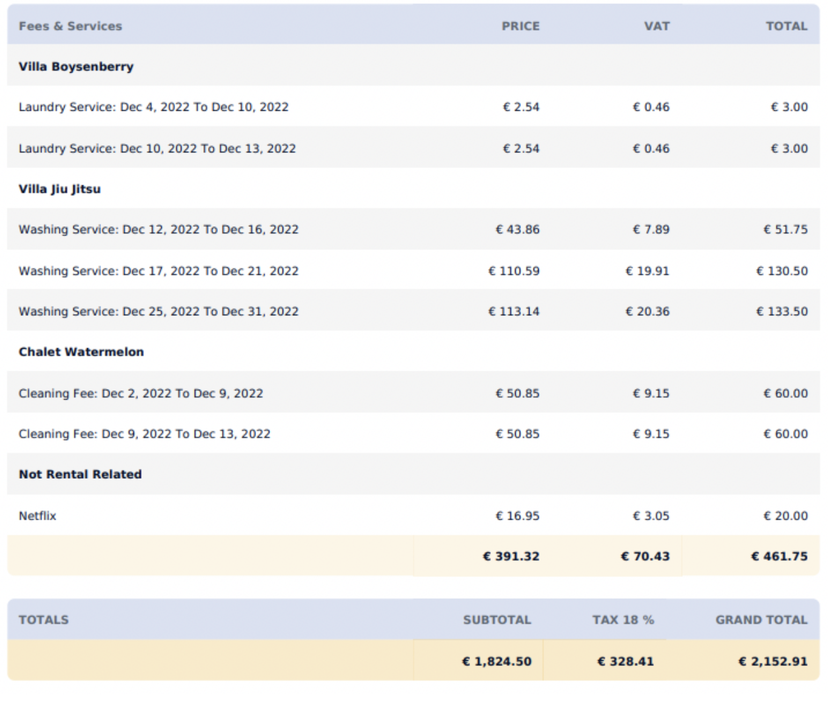Click the € 391.32 summary price cell
This screenshot has width=828, height=703.
(x=511, y=556)
